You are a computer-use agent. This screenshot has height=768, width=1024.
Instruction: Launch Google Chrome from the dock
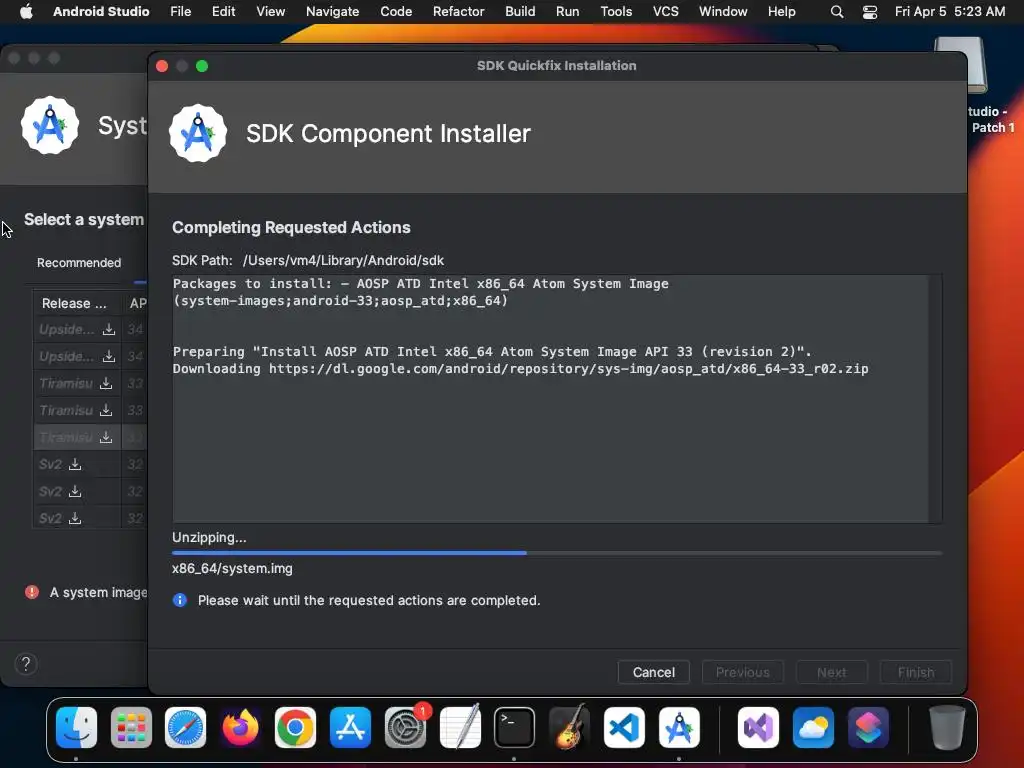[x=295, y=727]
